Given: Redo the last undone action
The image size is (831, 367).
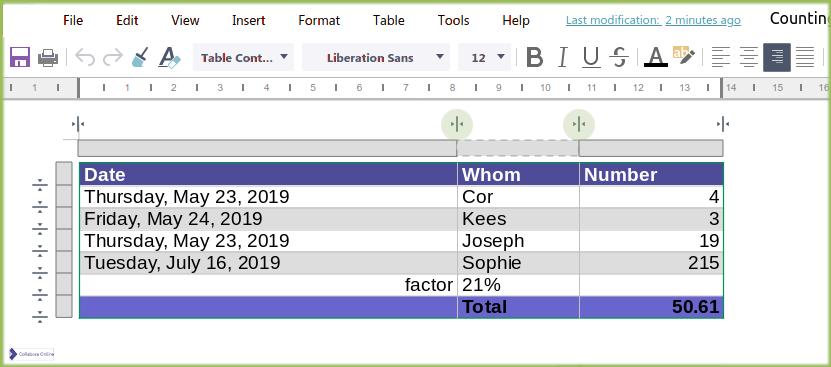Looking at the screenshot, I should tap(112, 57).
